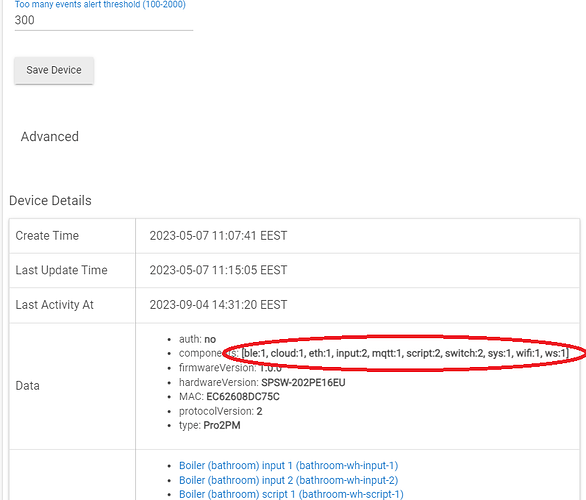The image size is (586, 500).
Task: Expand the Advanced section
Action: coord(50,137)
